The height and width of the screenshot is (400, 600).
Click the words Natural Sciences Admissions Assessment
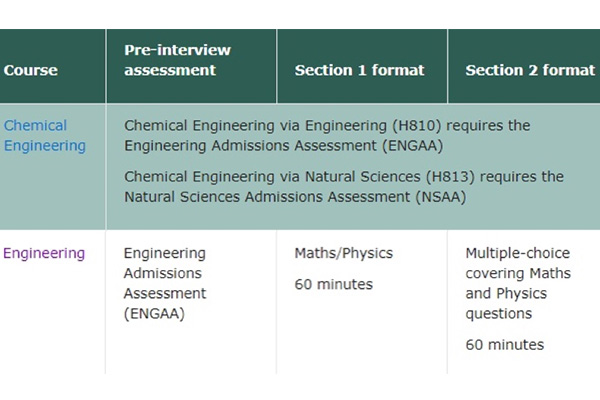click(x=267, y=197)
